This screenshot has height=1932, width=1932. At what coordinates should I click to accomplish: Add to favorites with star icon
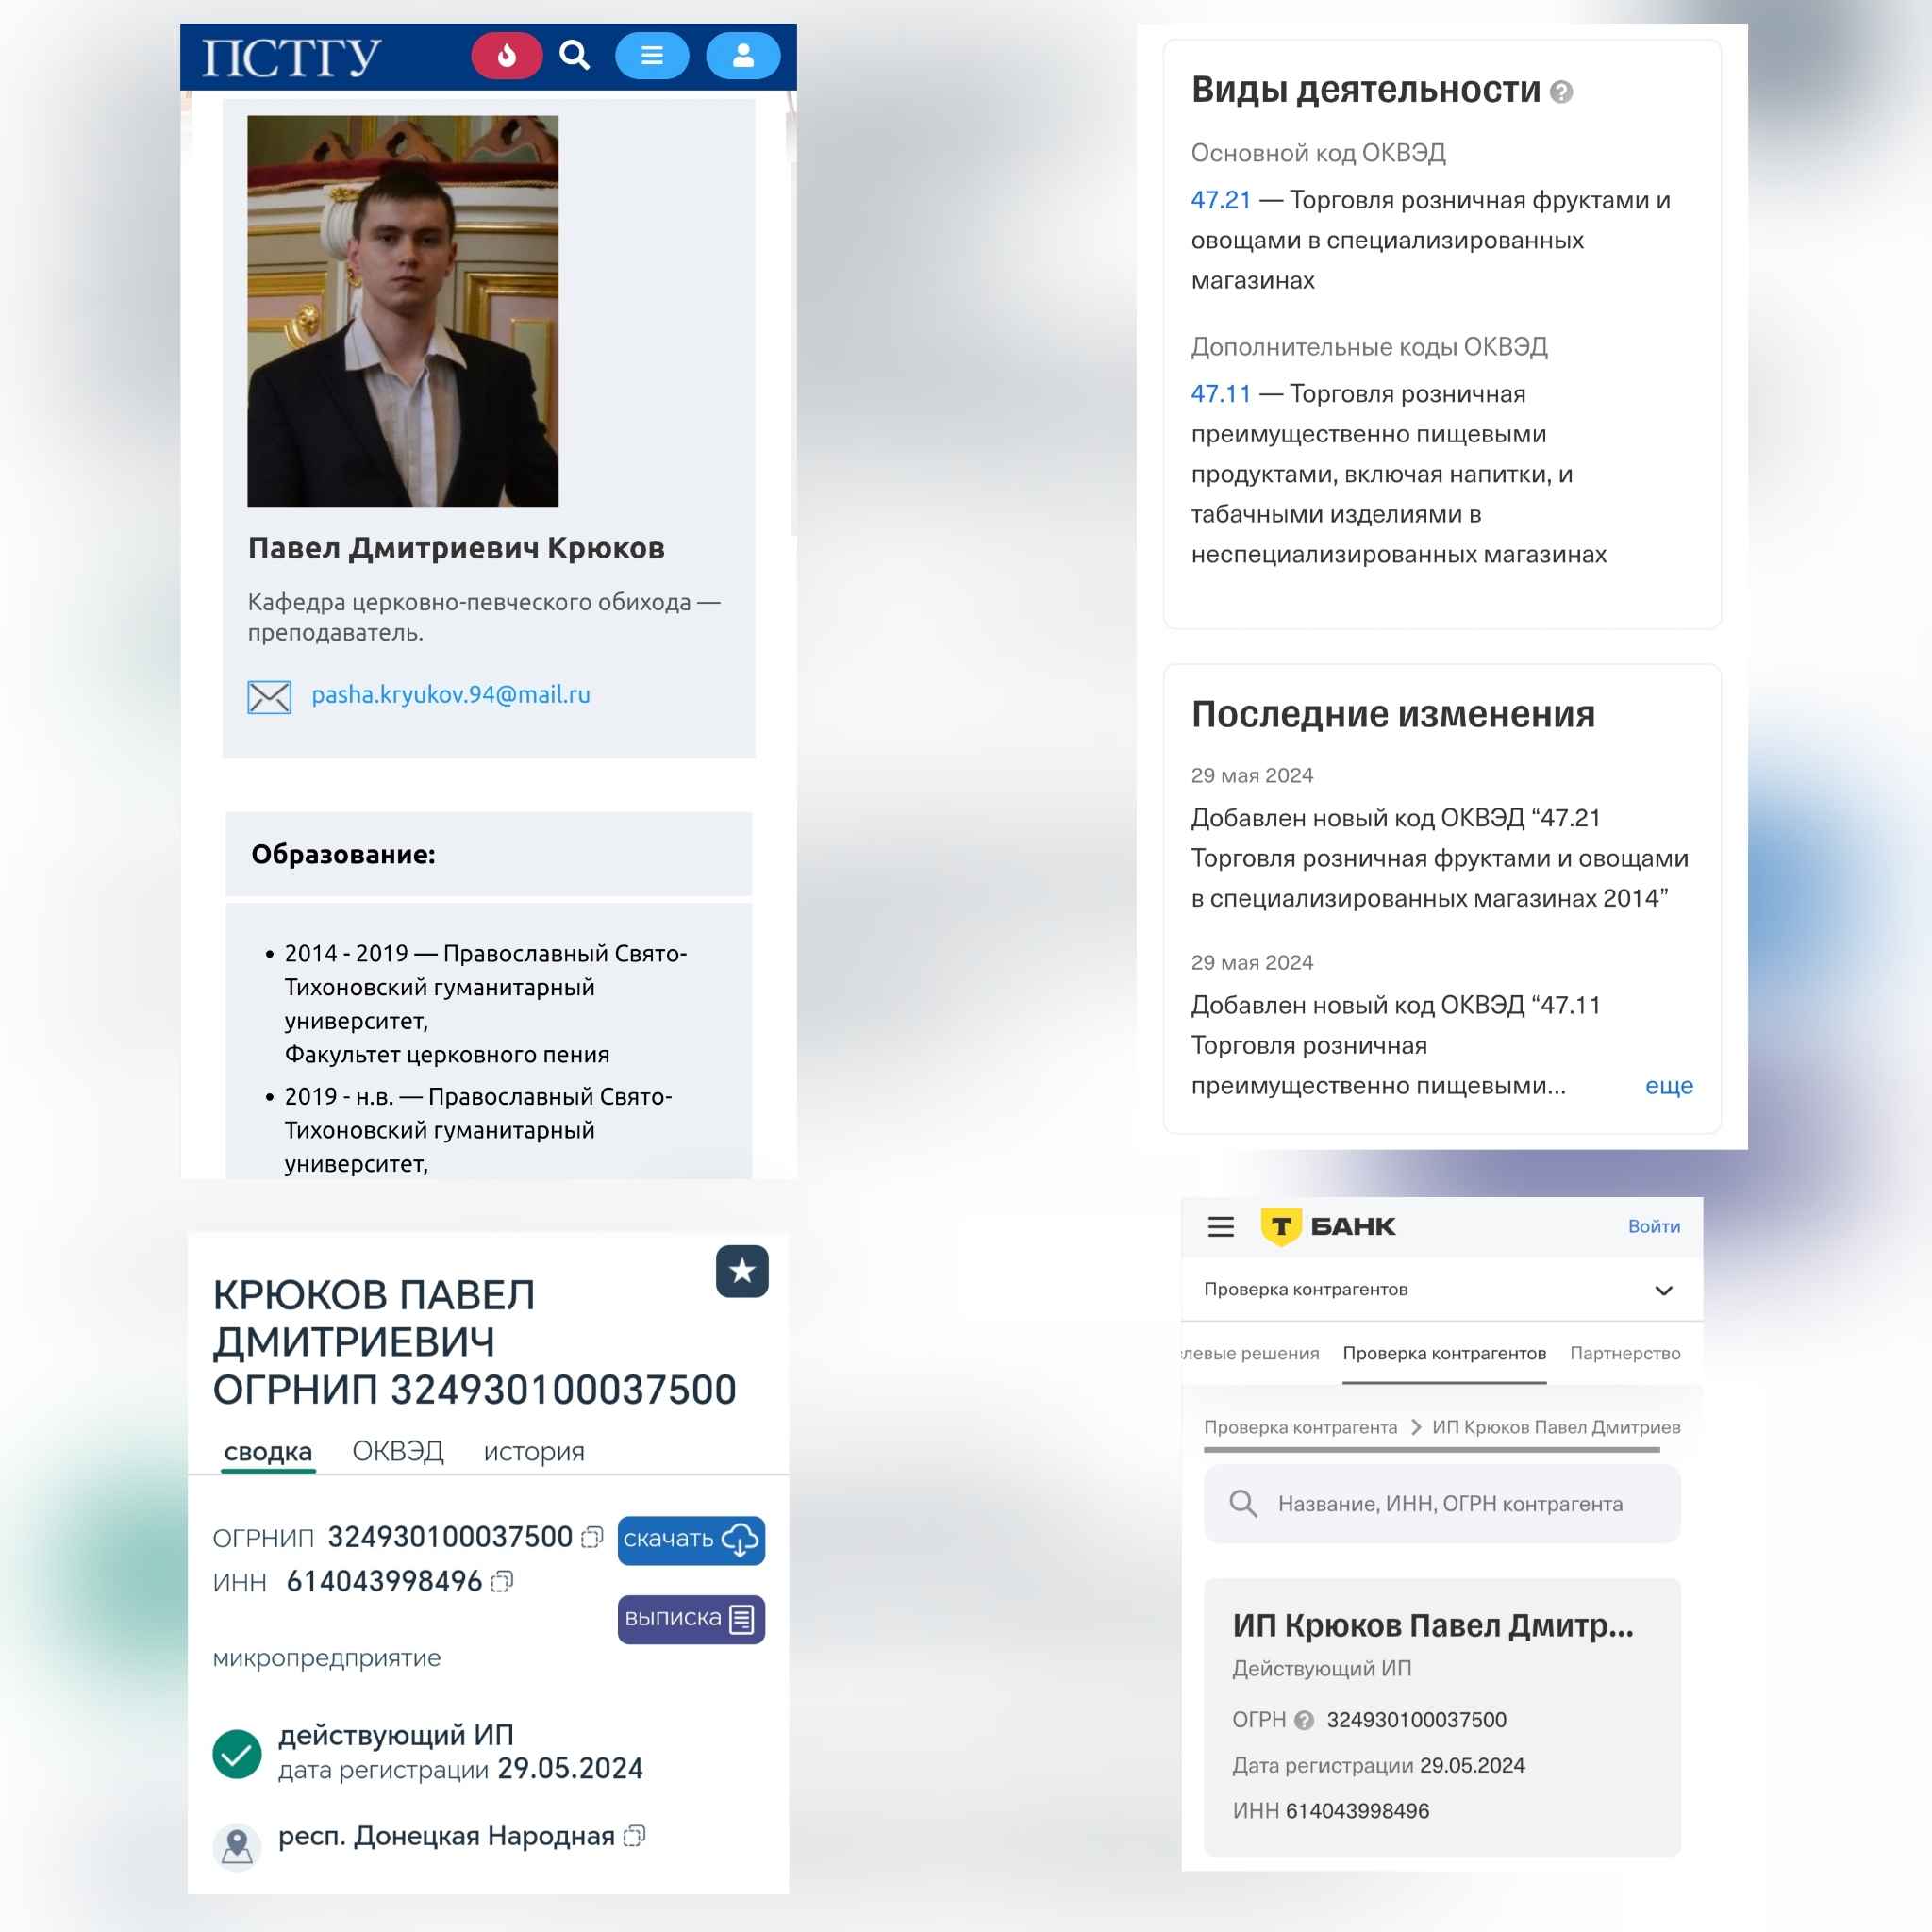[x=742, y=1271]
